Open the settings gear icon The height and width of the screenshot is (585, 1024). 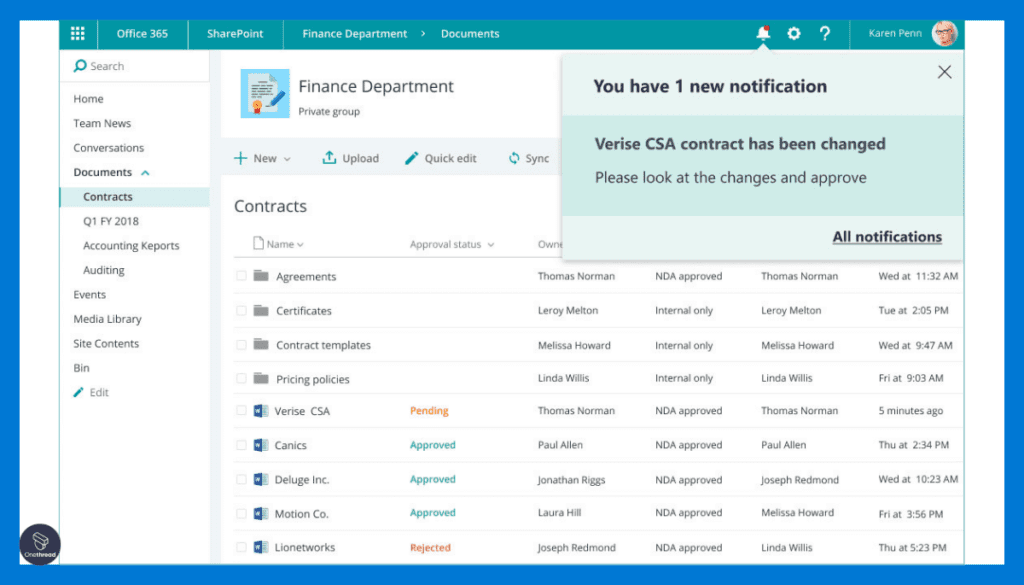pos(793,33)
